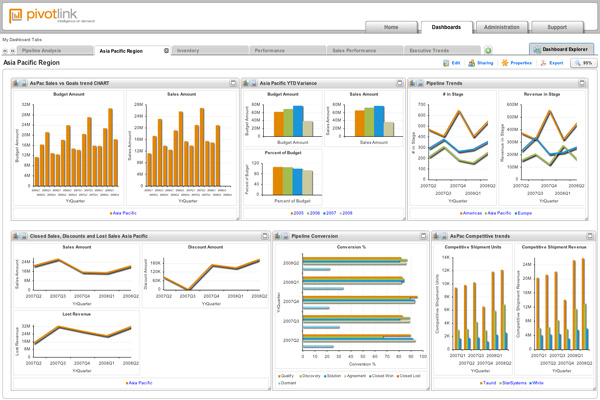Switch to the Sales Performance dashboard tab
Image resolution: width=600 pixels, height=400 pixels.
pos(356,49)
